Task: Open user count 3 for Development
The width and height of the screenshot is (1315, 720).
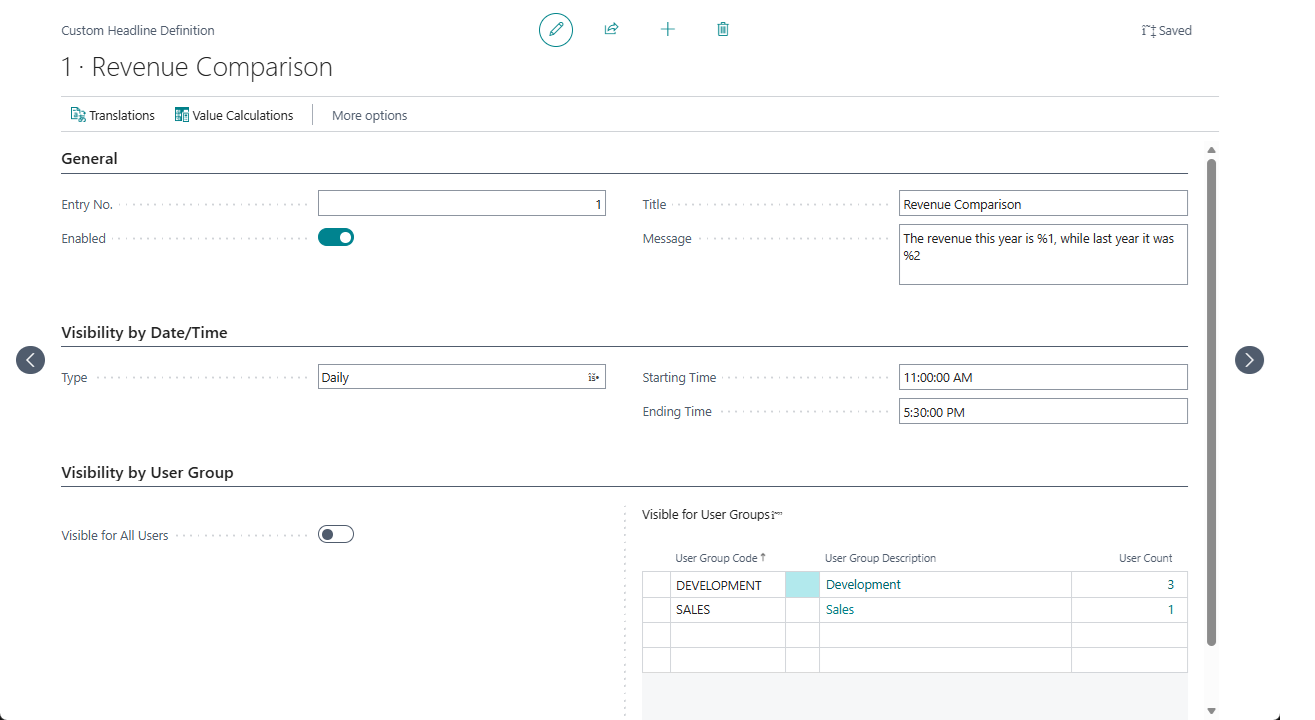Action: [1170, 585]
